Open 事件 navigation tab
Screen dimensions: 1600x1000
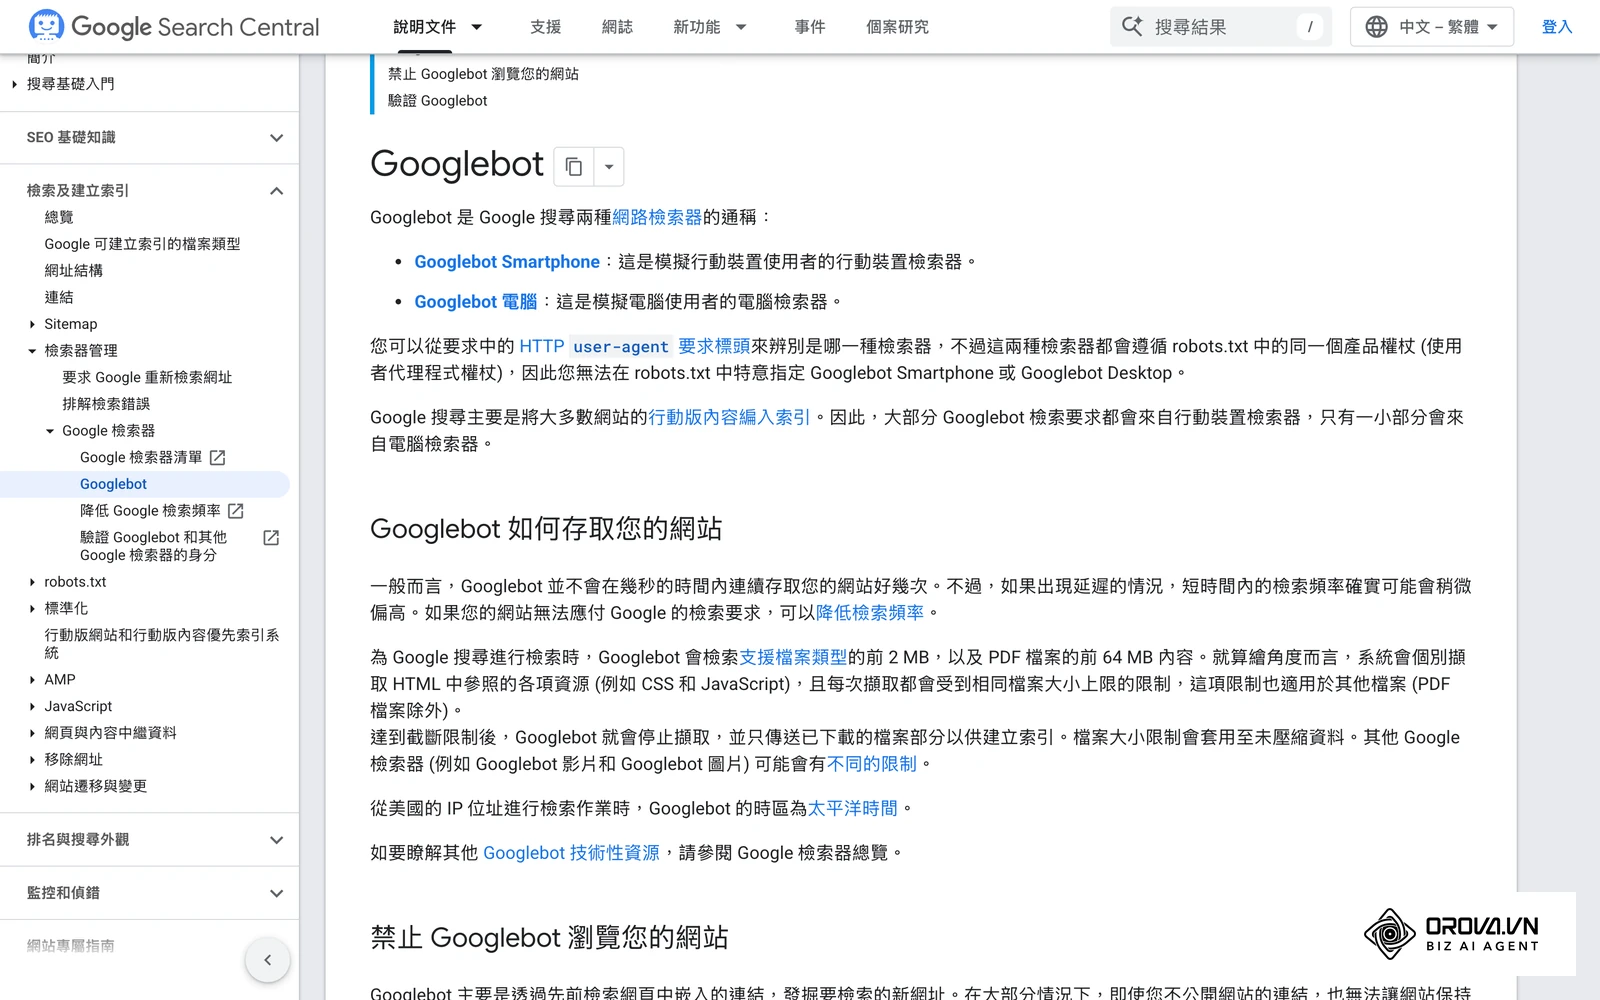click(809, 27)
